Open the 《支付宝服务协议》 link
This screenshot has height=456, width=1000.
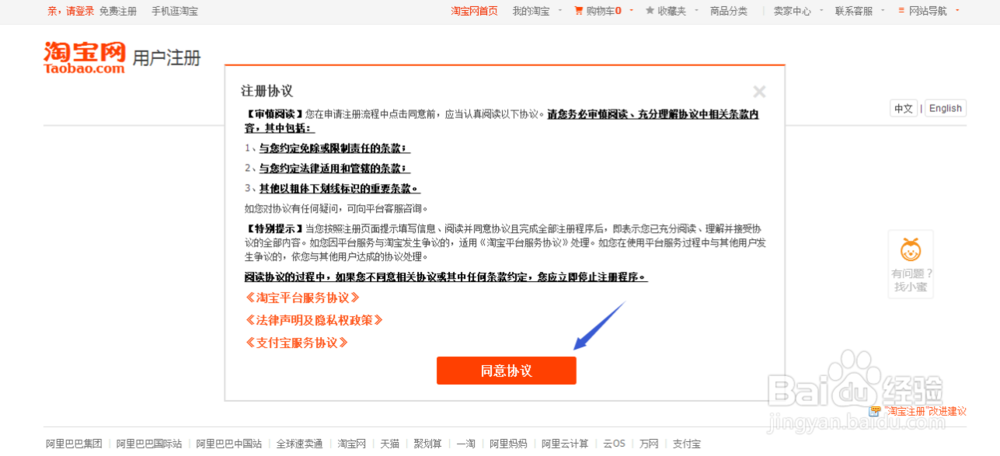click(297, 342)
